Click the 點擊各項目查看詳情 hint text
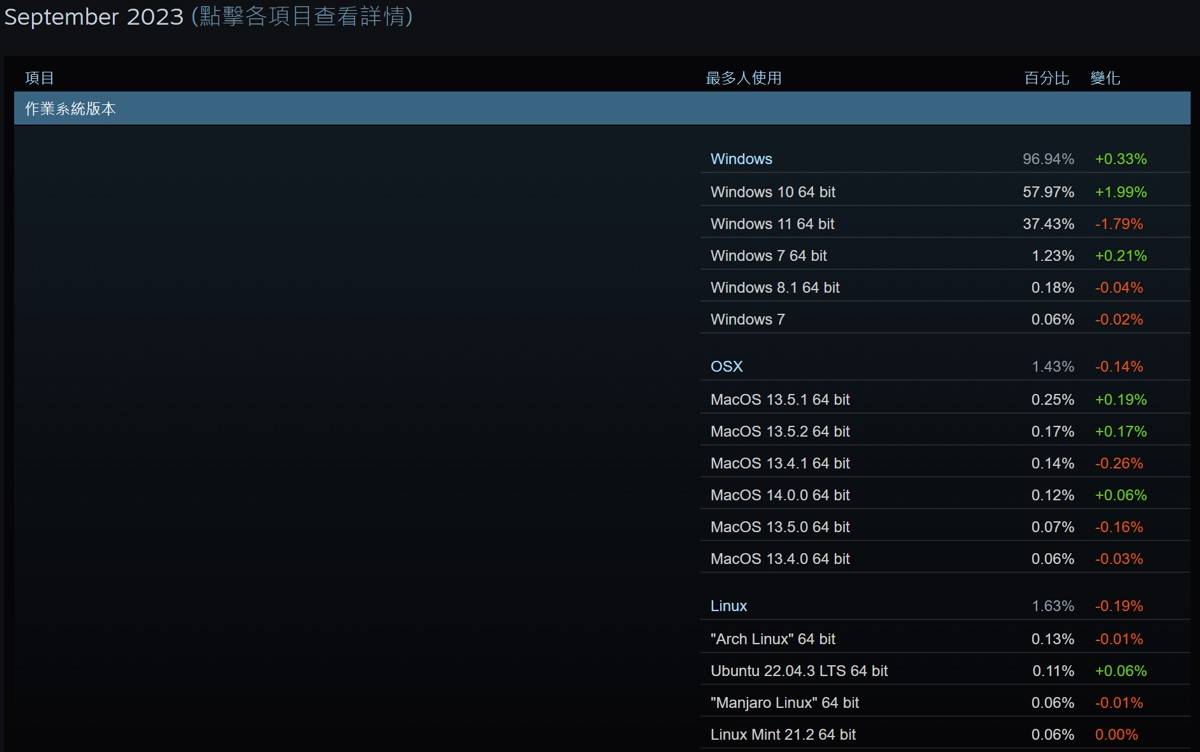1200x752 pixels. (x=302, y=17)
